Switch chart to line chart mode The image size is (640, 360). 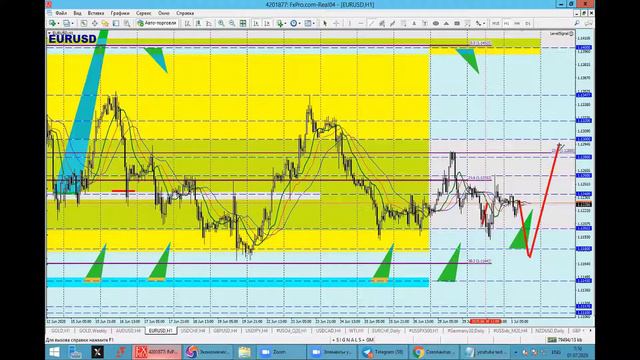[x=209, y=23]
